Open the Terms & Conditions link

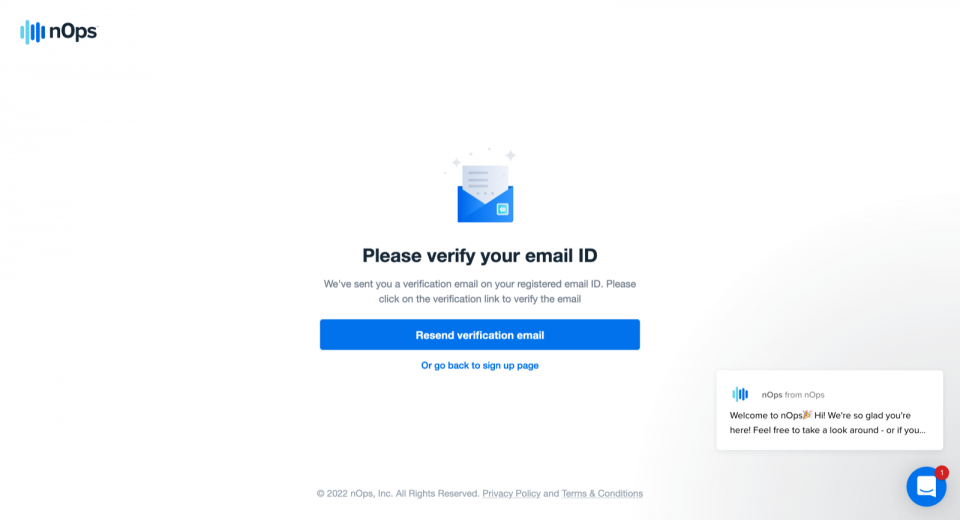pos(602,493)
